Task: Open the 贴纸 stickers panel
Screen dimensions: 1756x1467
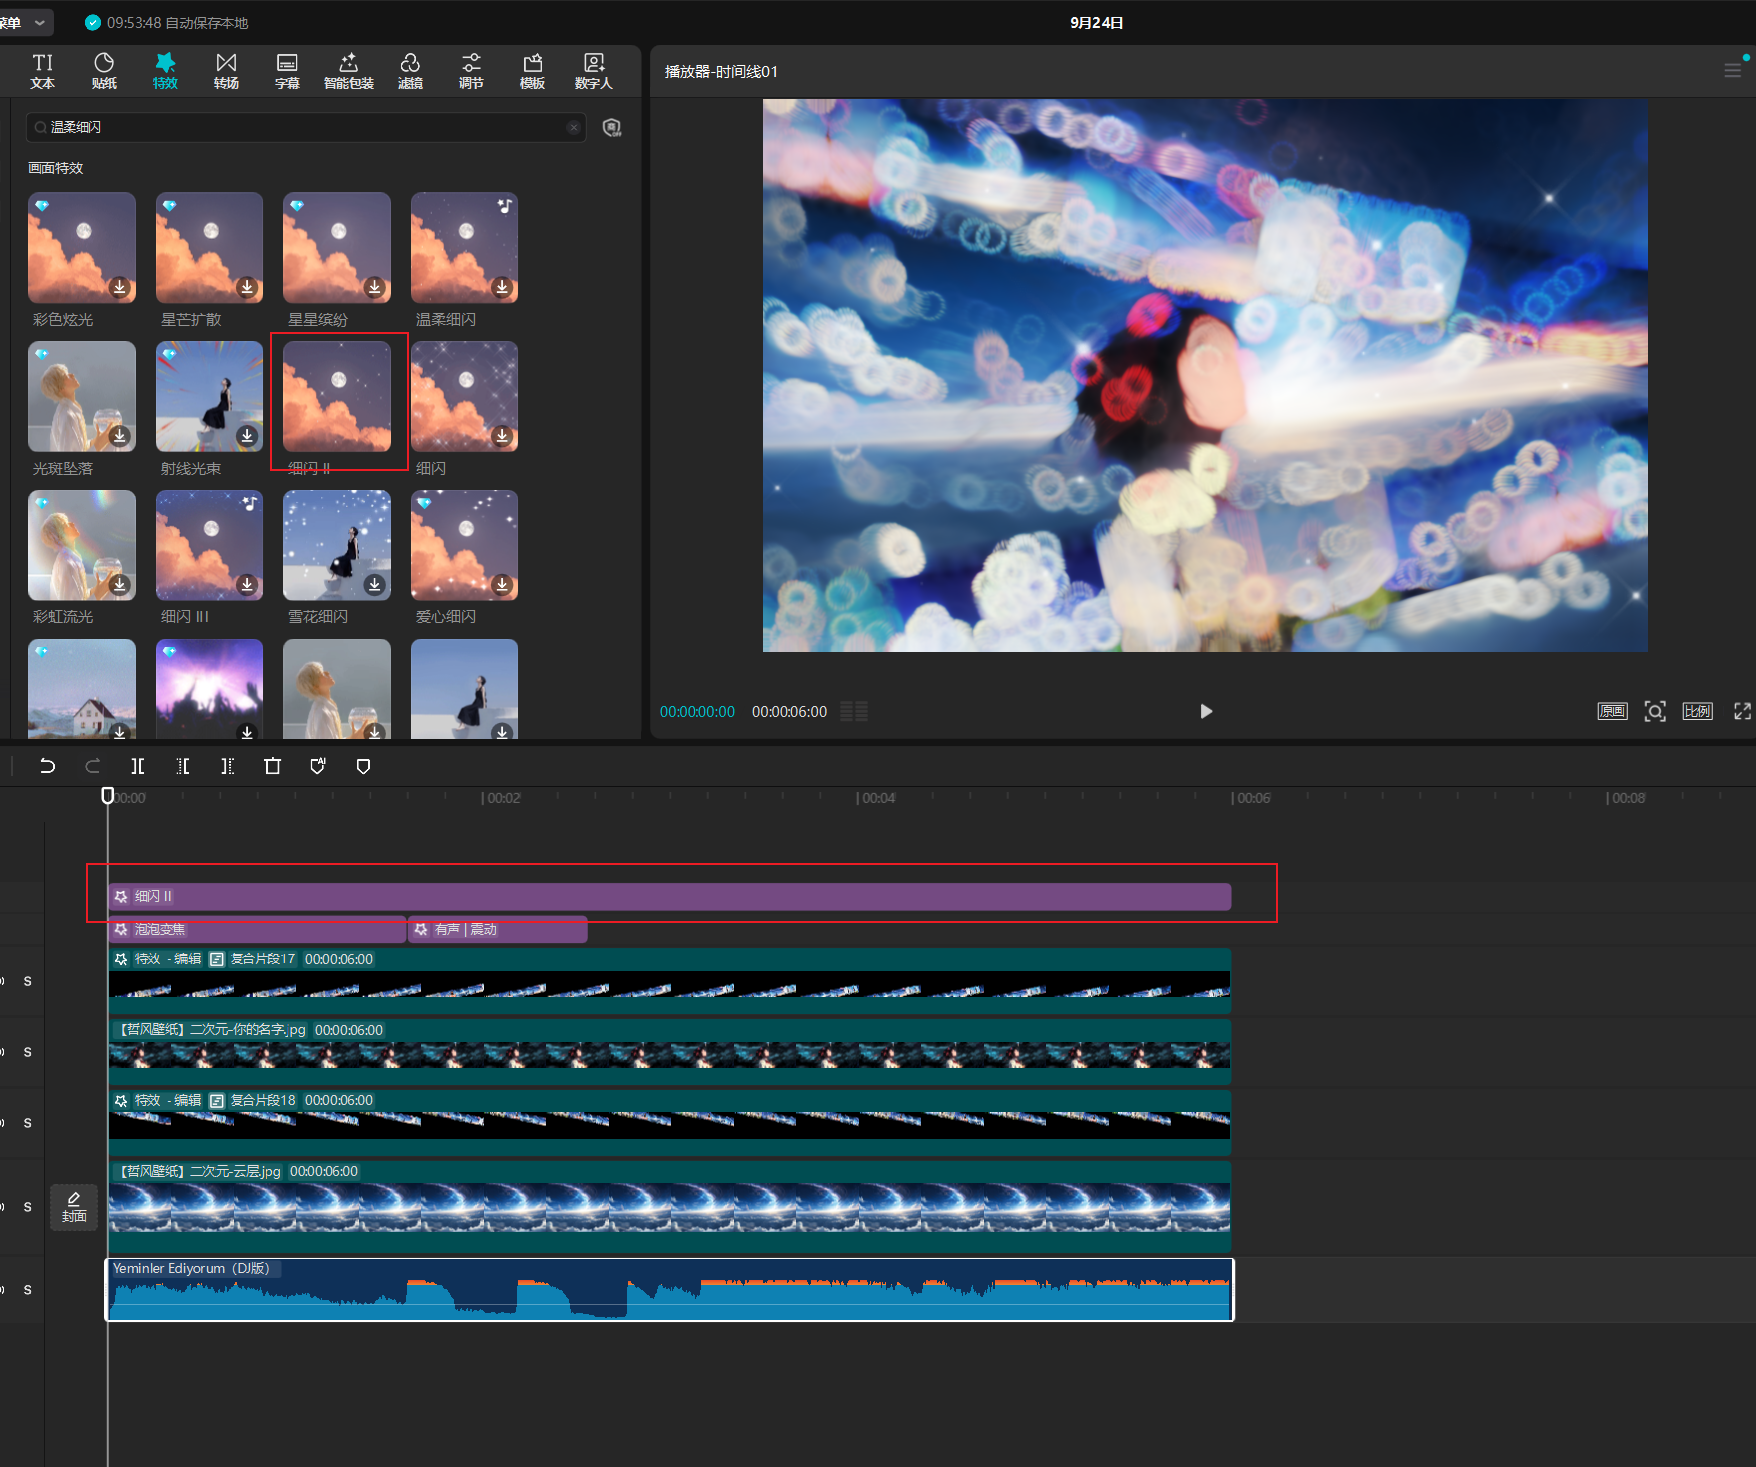Action: point(104,71)
